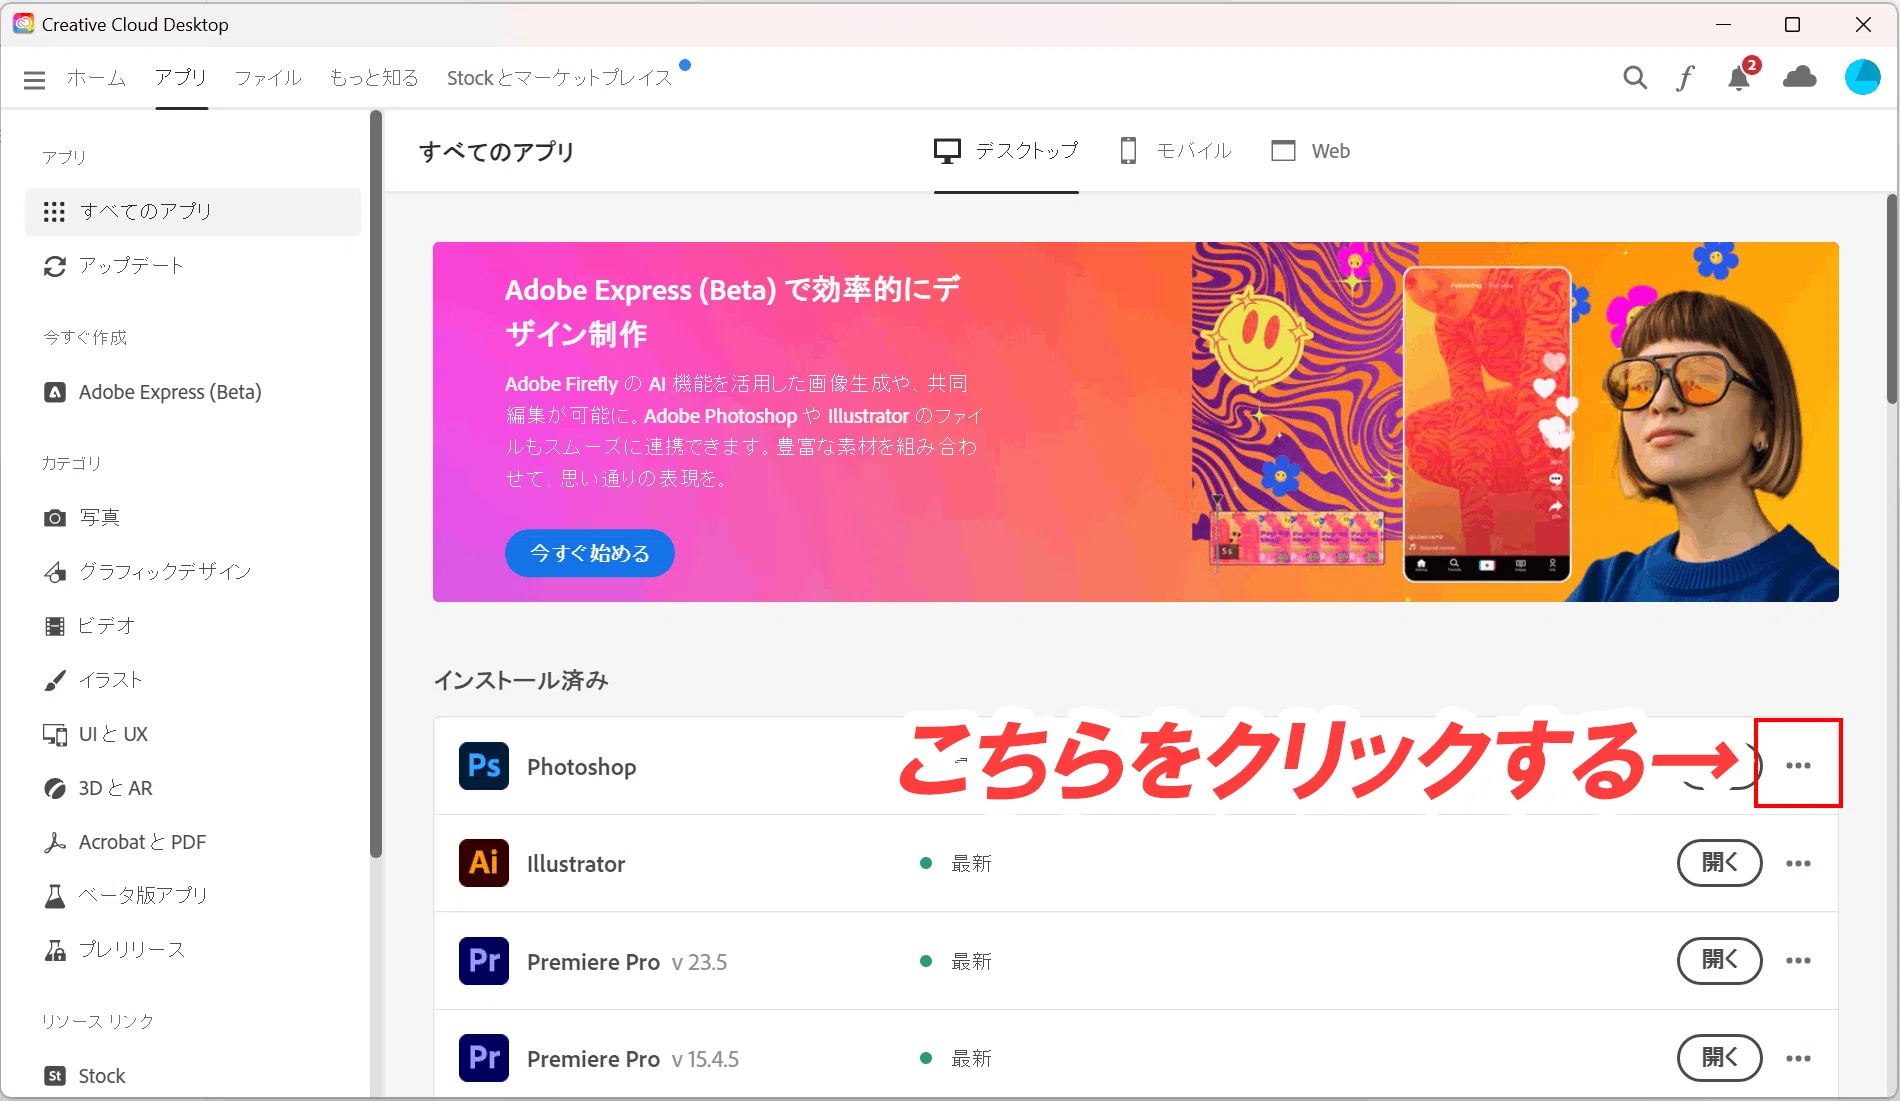The height and width of the screenshot is (1101, 1900).
Task: Go to the ホーム menu tab
Action: point(96,78)
